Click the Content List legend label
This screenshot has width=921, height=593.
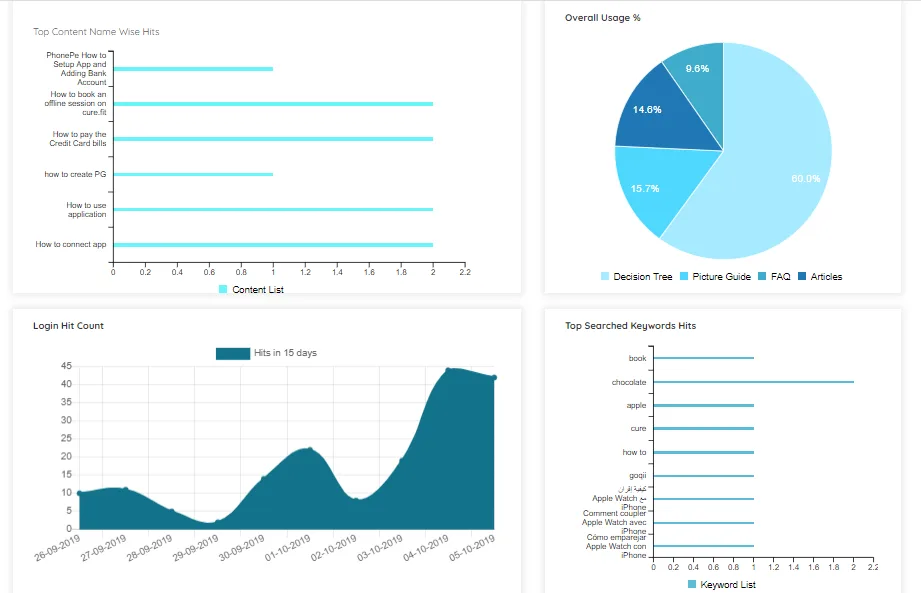click(x=258, y=290)
